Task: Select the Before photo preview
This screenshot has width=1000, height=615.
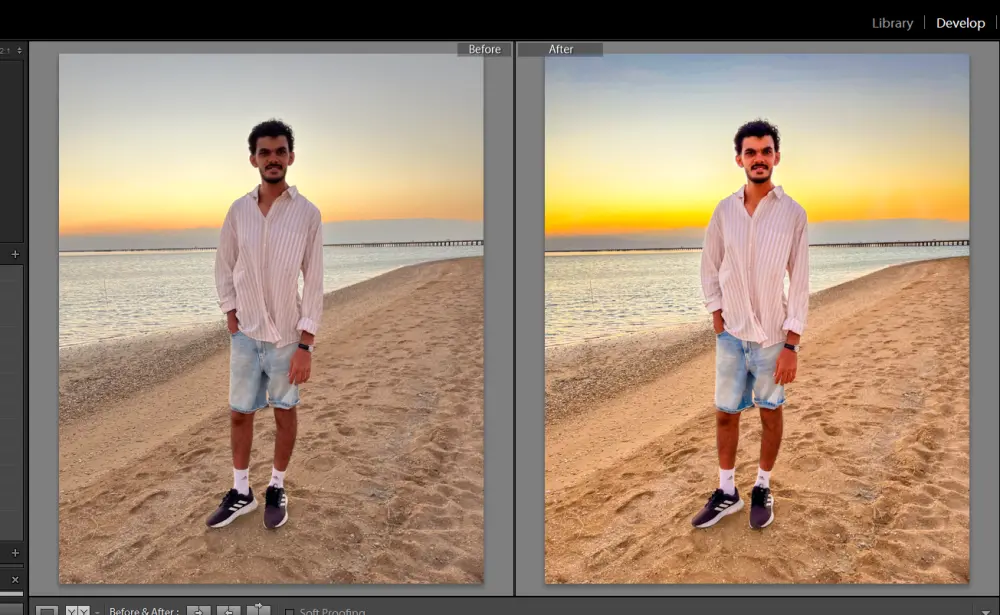Action: [271, 318]
